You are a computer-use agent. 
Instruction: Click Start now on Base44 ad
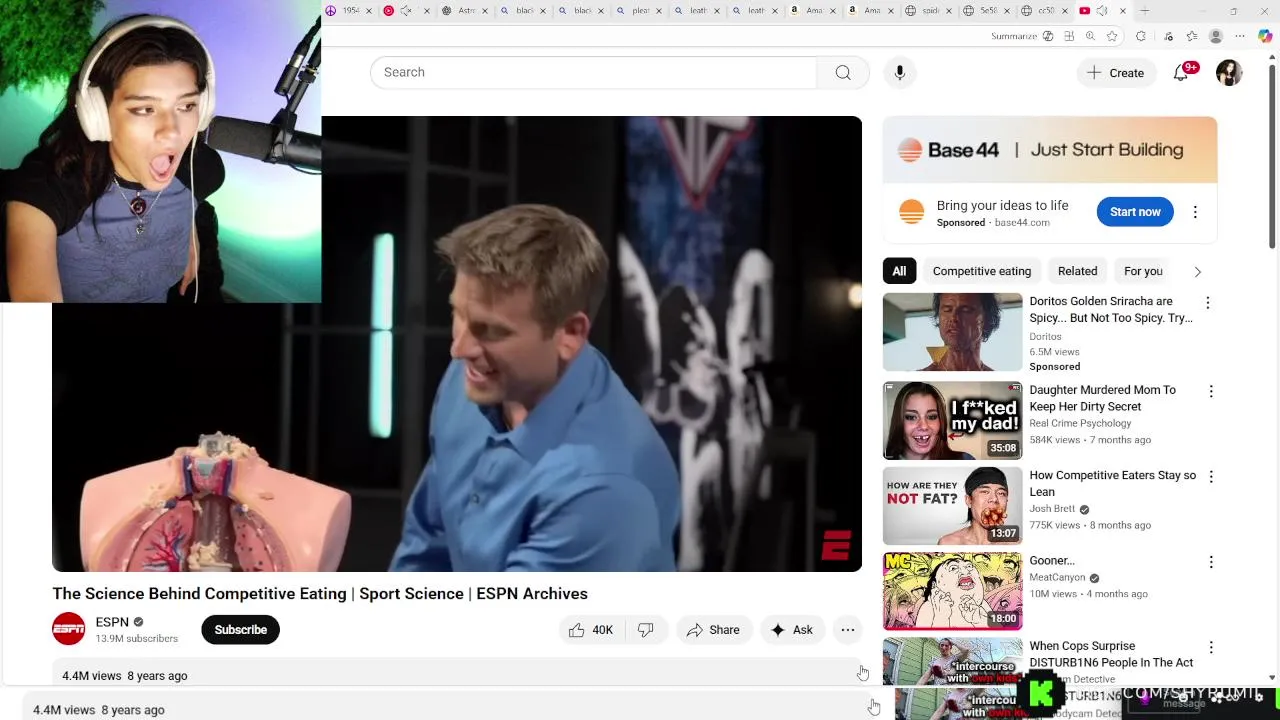(1135, 212)
